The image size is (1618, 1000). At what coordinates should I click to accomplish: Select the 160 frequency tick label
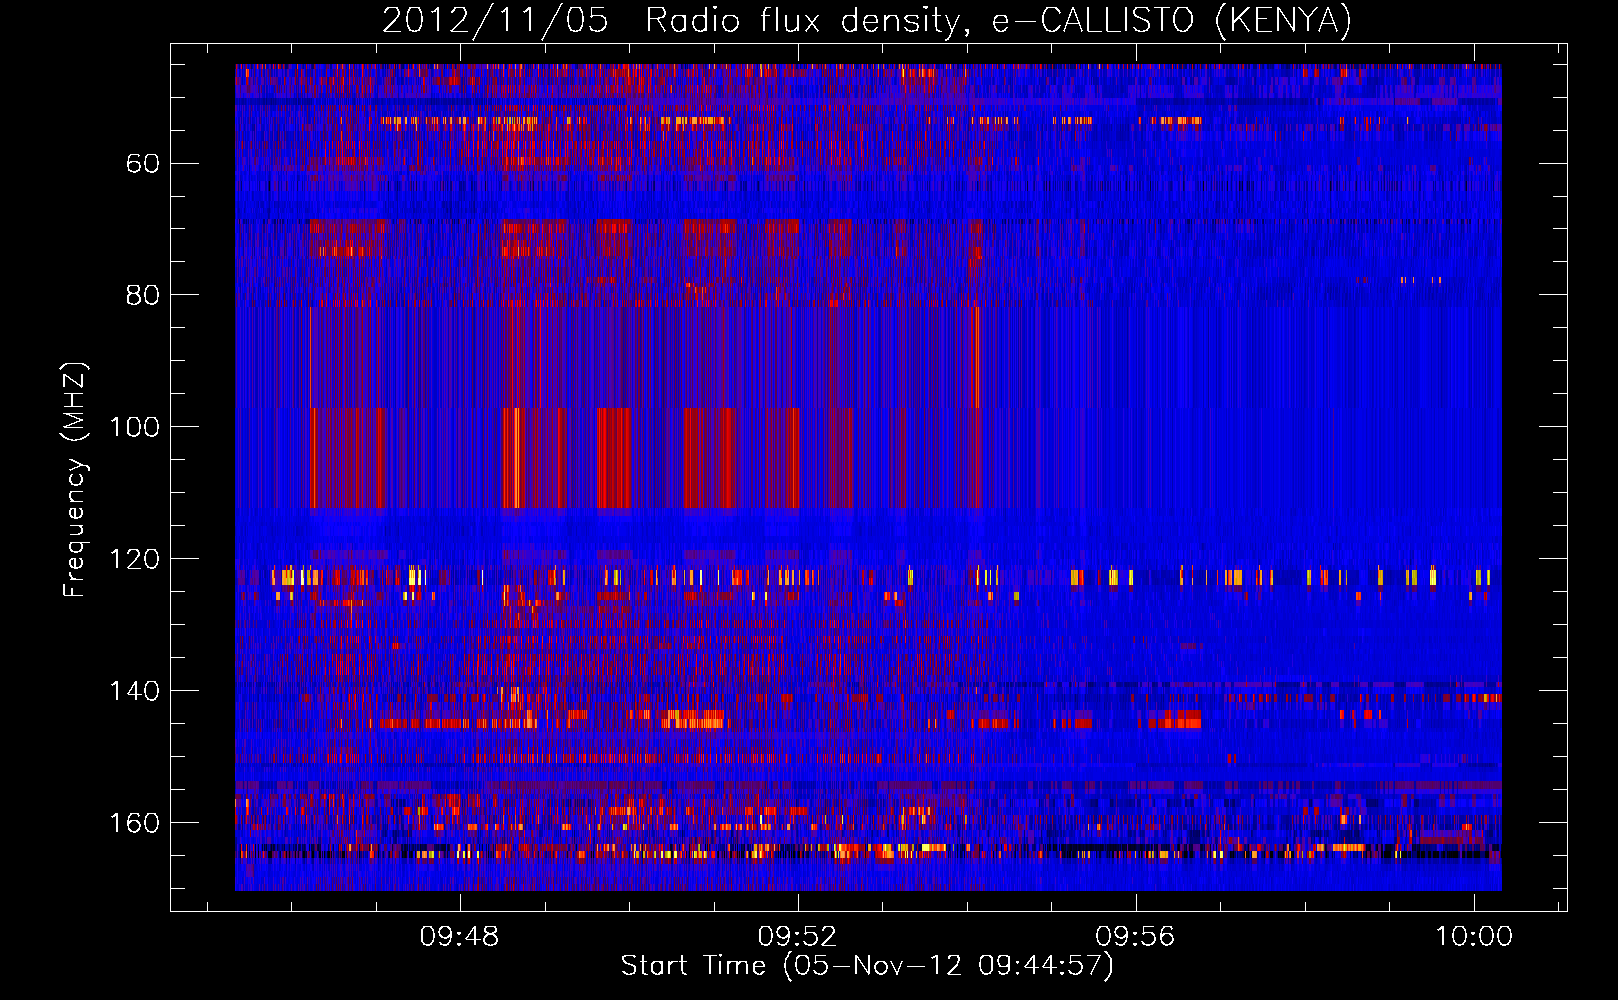click(135, 823)
